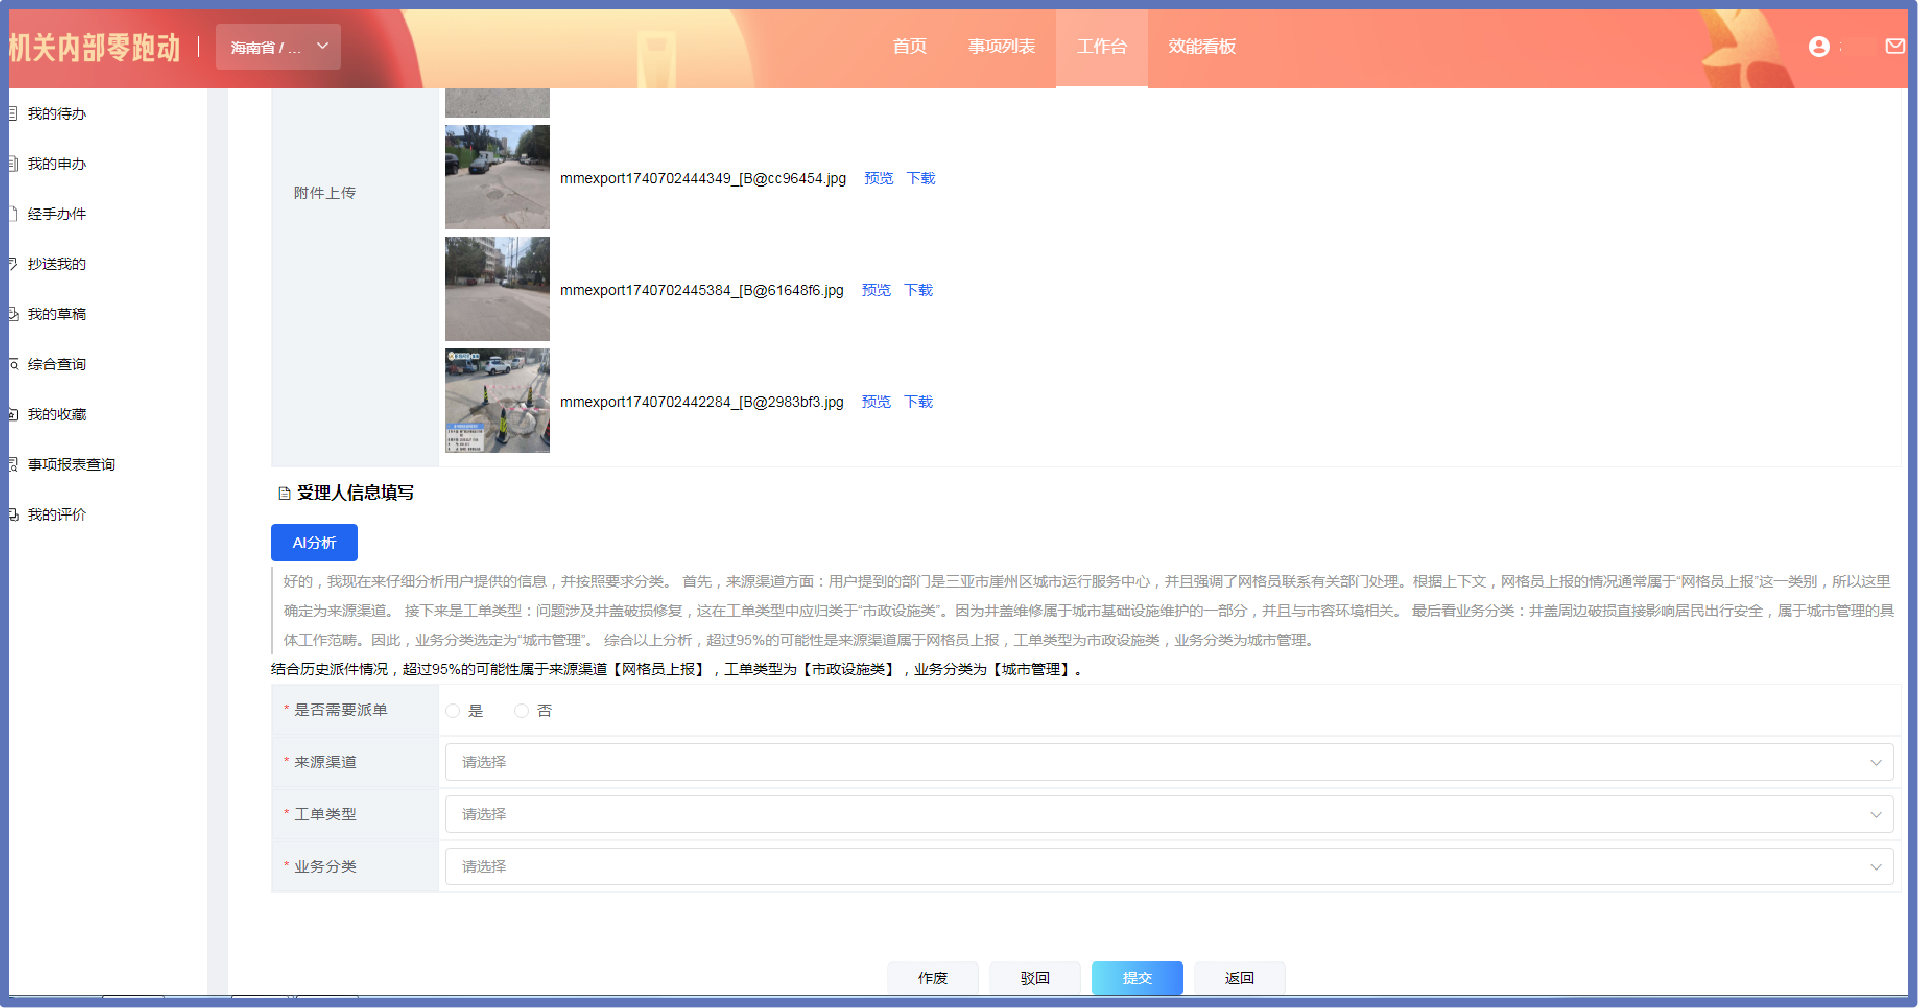1918x1008 pixels.
Task: Open the mail envelope icon in the header
Action: click(1895, 46)
